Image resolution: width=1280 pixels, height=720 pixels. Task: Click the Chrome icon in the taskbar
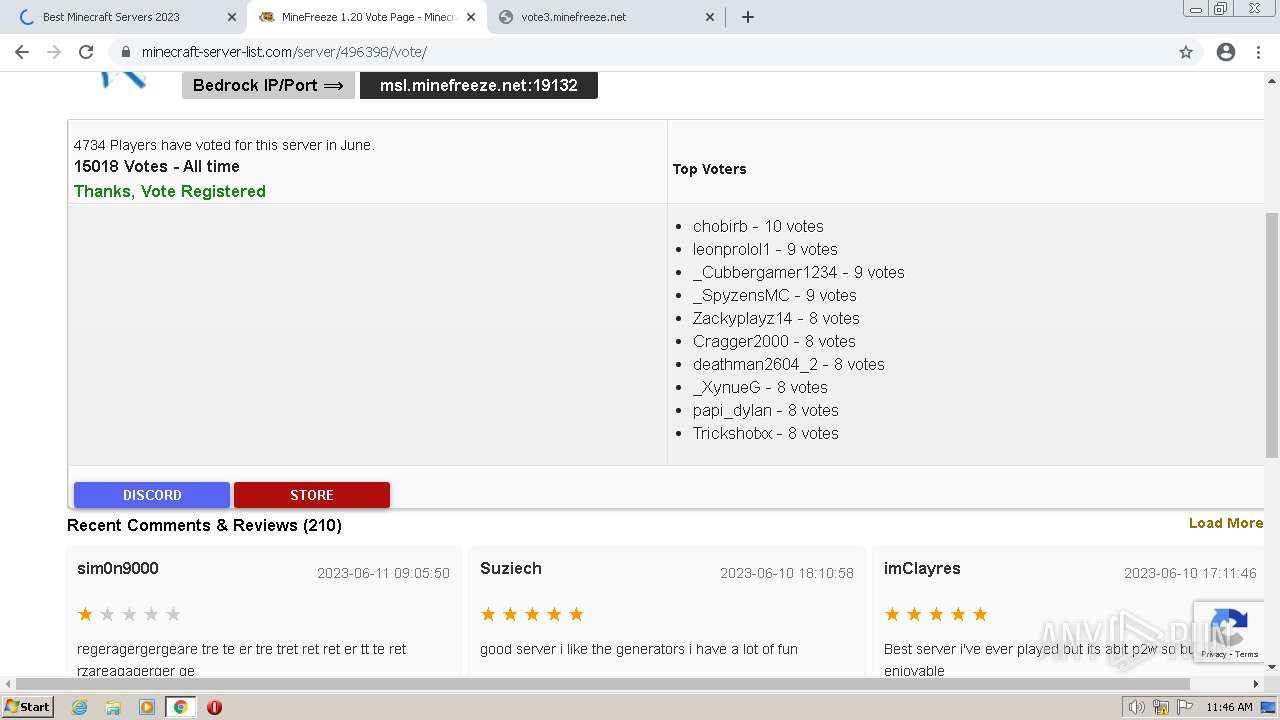tap(180, 707)
